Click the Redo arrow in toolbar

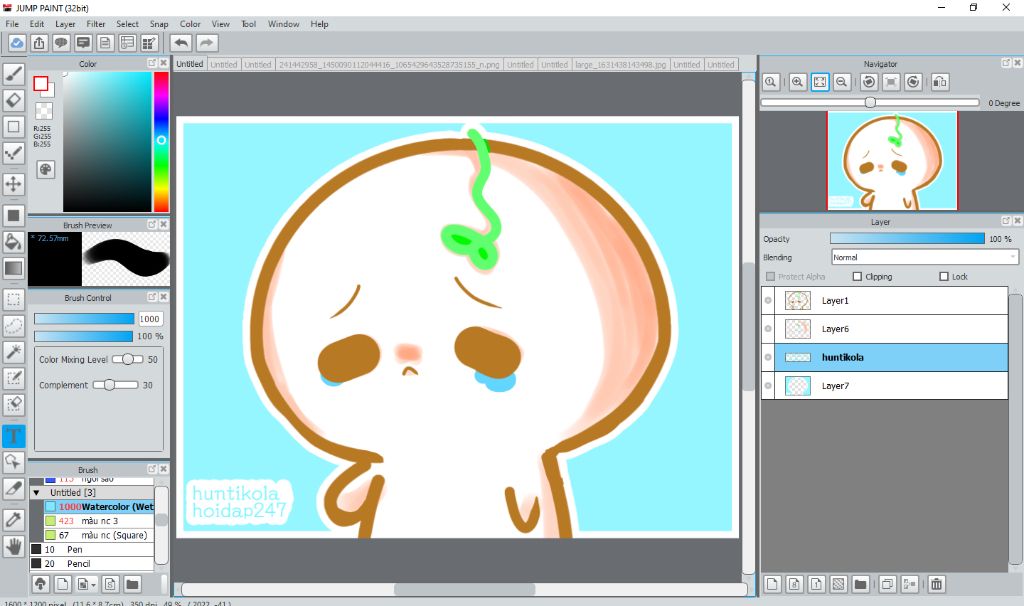206,43
